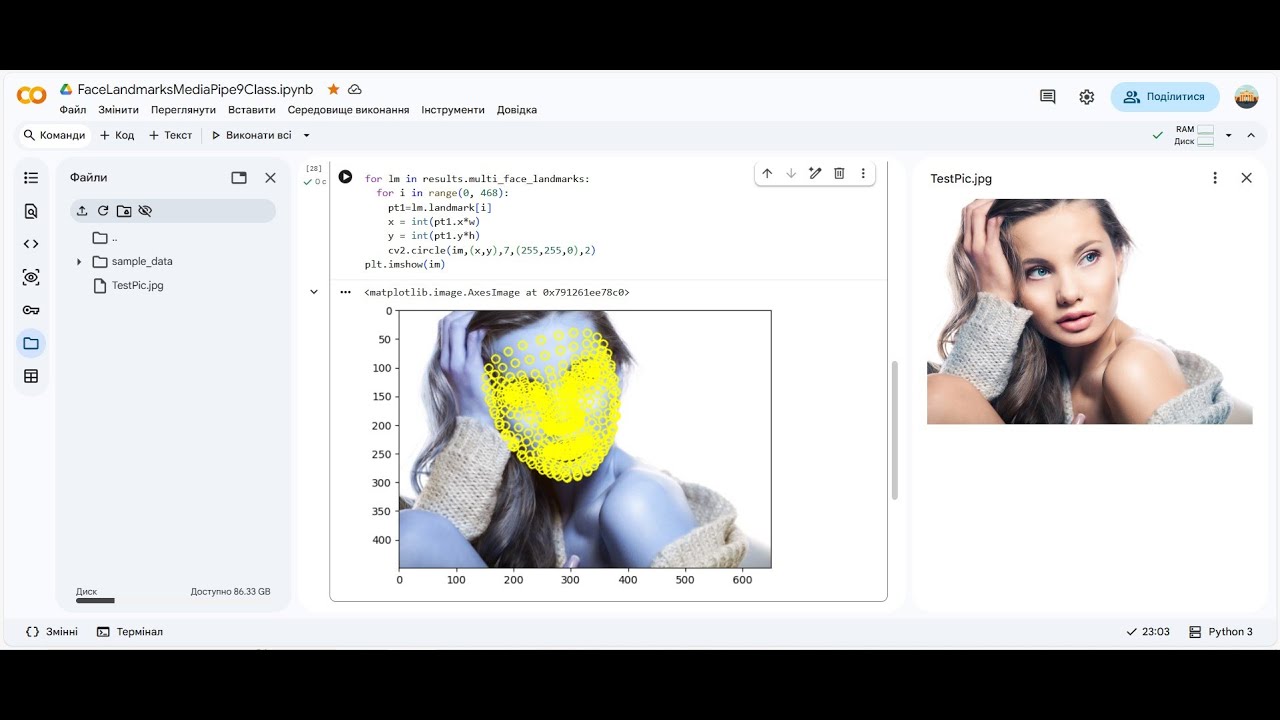Open the find and replace sidebar icon
The height and width of the screenshot is (720, 1280).
[31, 211]
